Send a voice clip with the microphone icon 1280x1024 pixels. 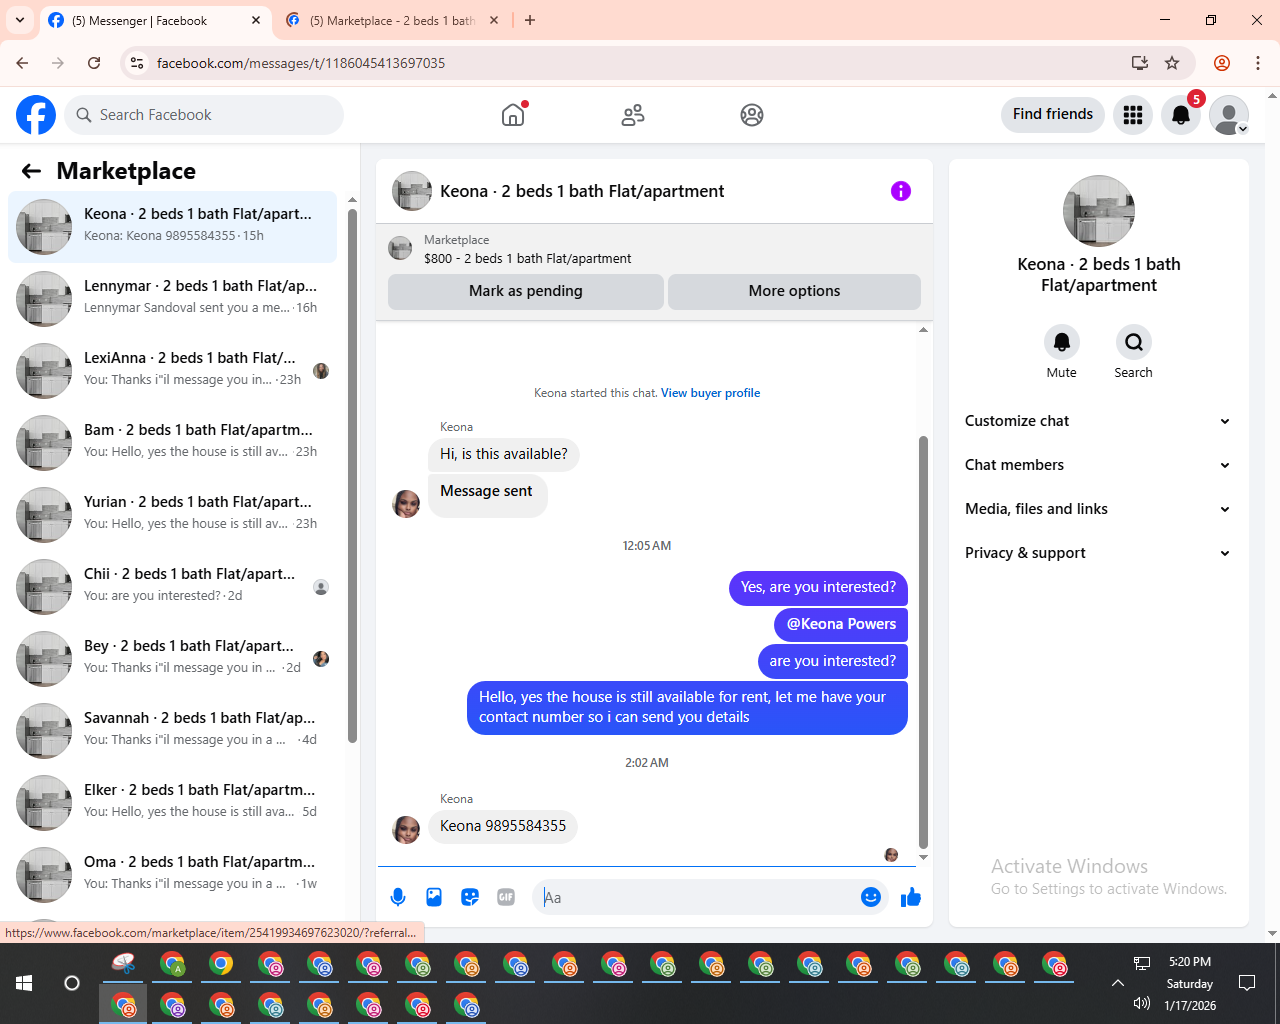point(398,897)
